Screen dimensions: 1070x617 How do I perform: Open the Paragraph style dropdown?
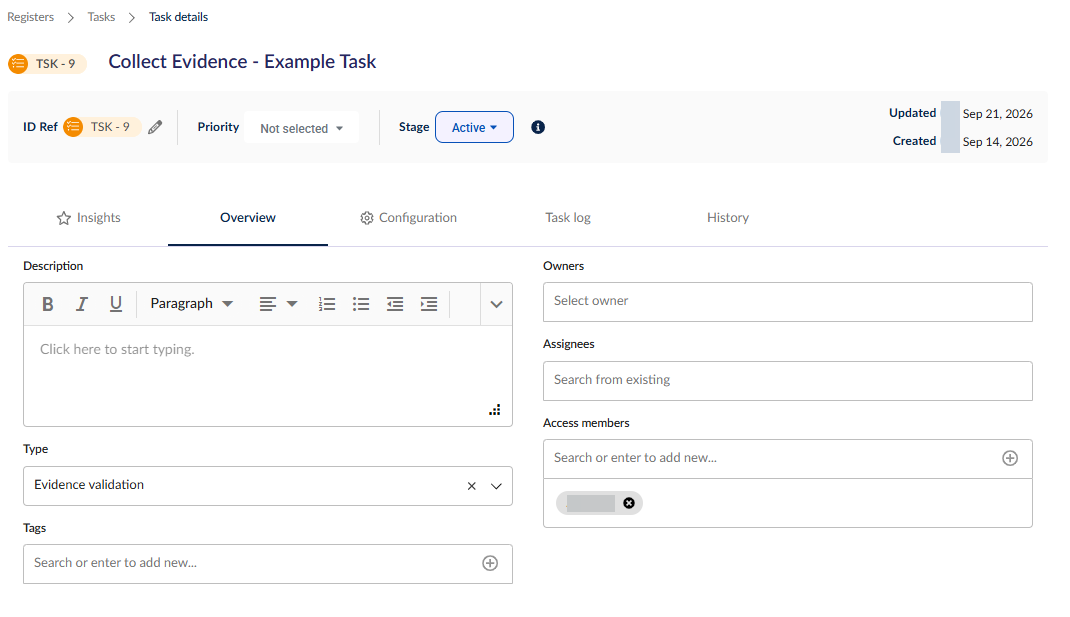pos(192,304)
